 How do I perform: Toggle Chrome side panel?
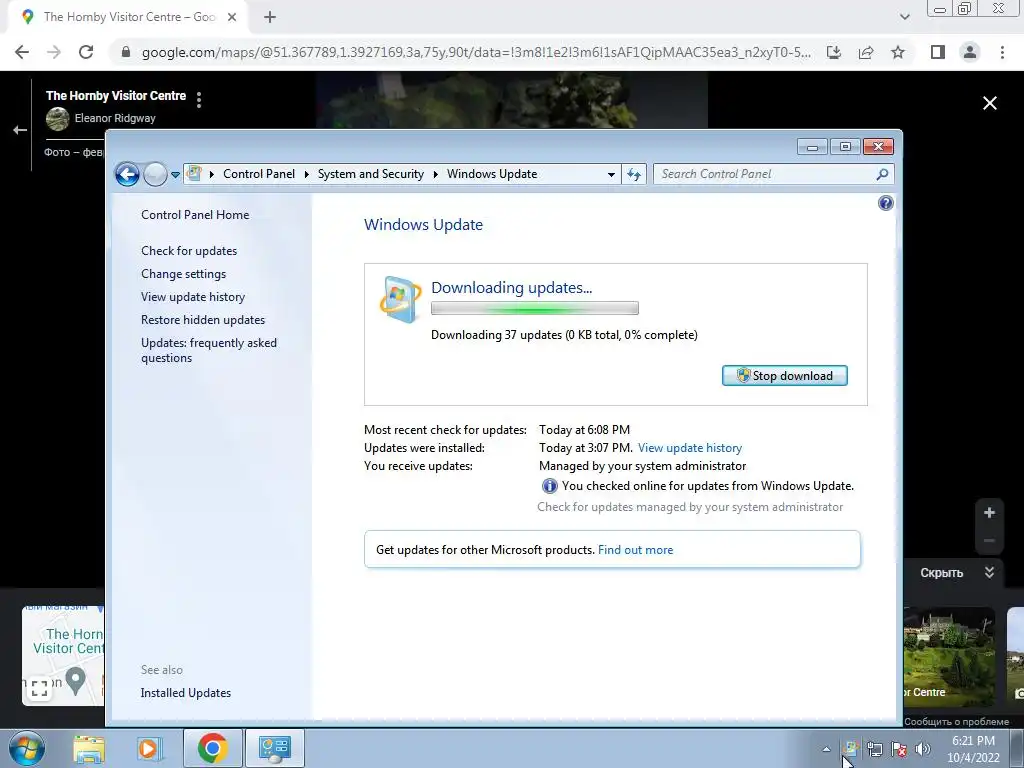tap(938, 52)
